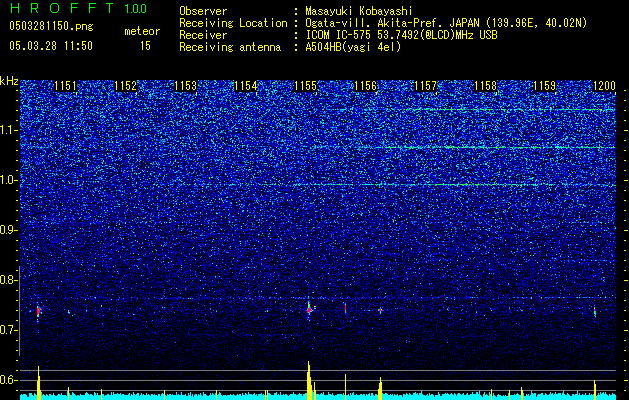Click the tallest yellow power spike below 1155
Viewport: 629px width, 400px height.
point(308,380)
